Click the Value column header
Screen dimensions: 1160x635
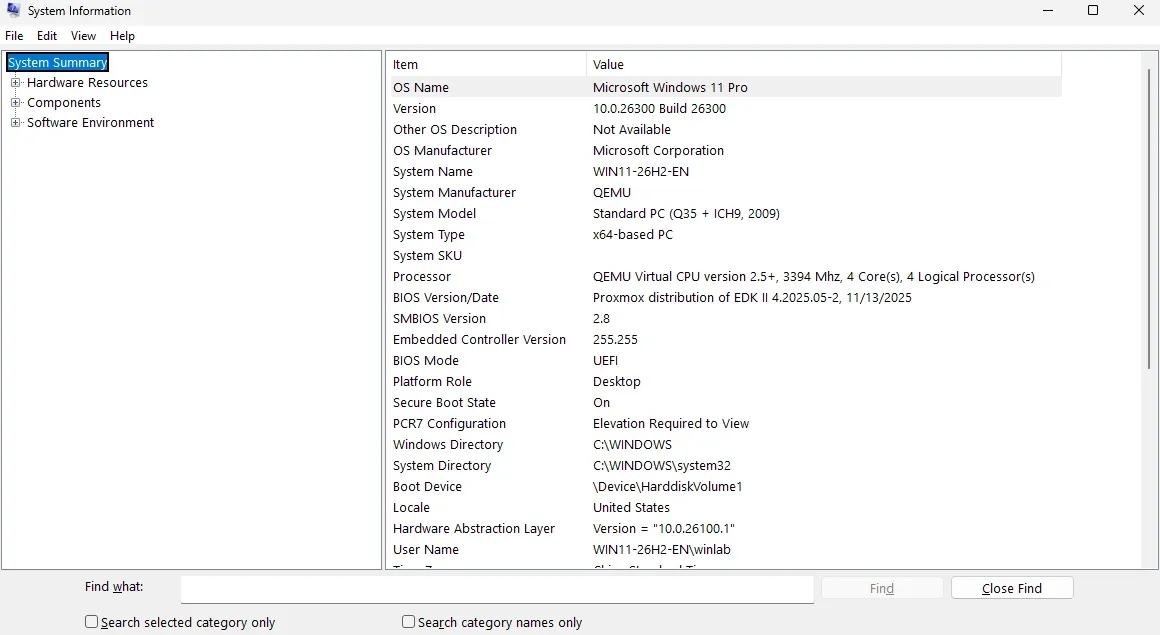tap(824, 64)
